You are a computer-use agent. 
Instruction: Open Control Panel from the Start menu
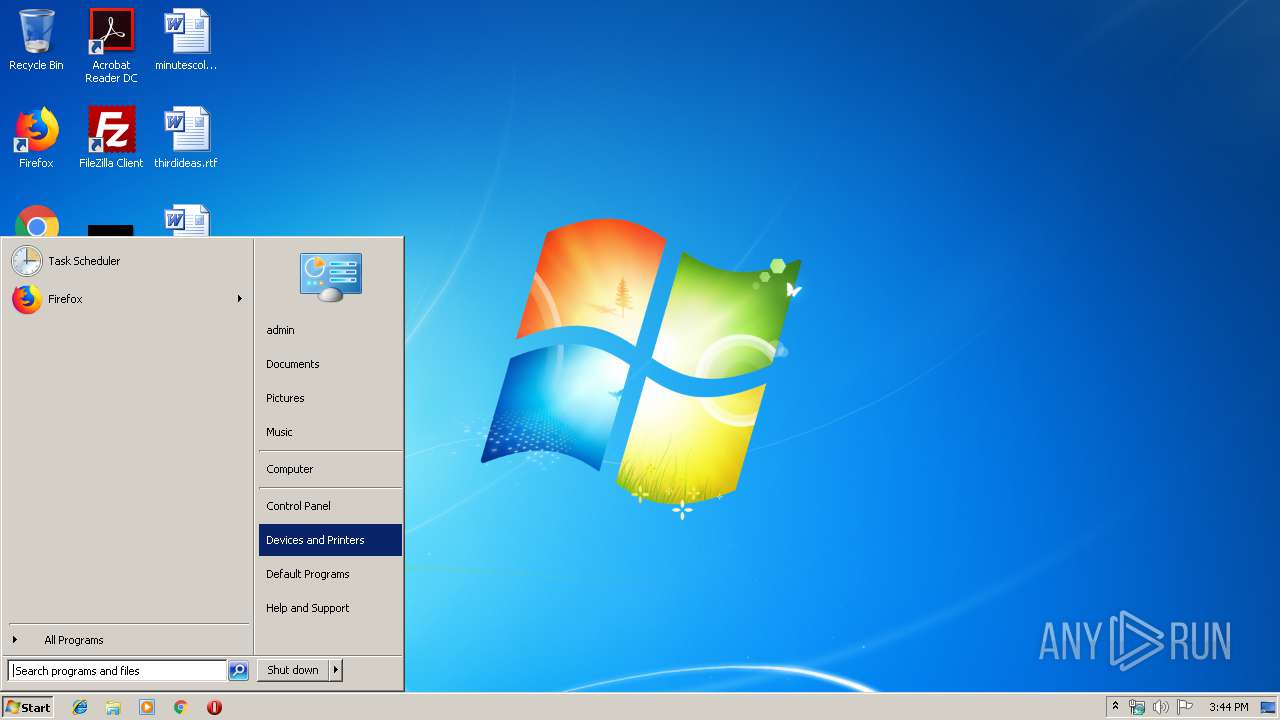click(x=330, y=506)
